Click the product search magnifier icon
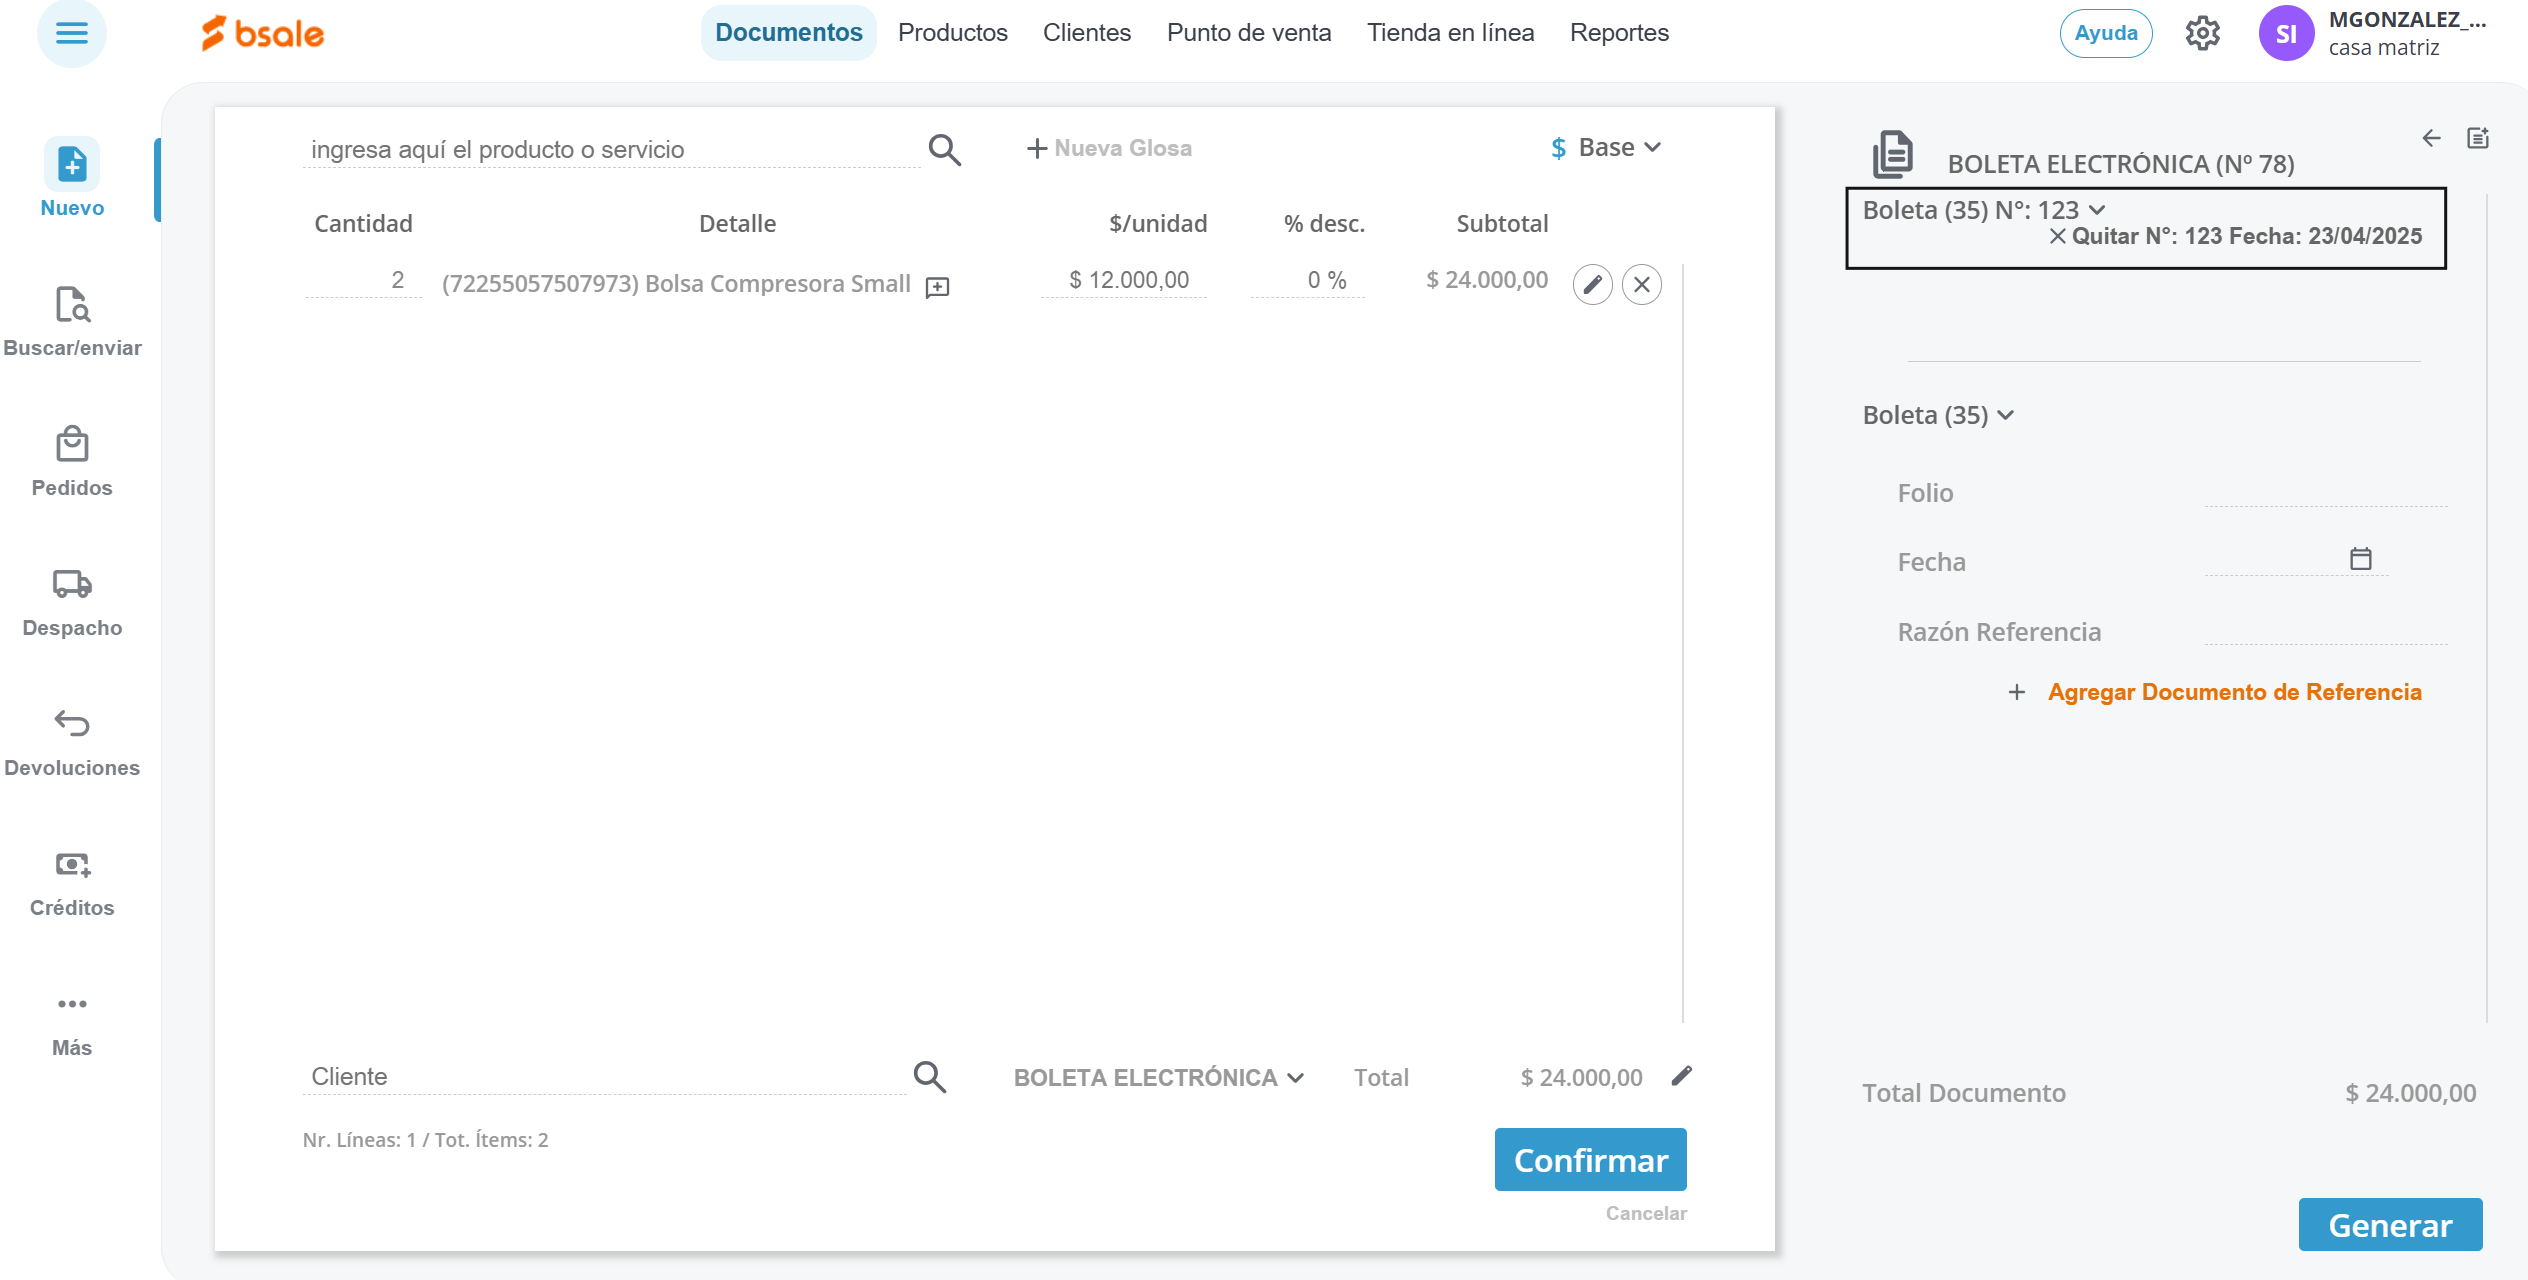This screenshot has width=2528, height=1280. tap(944, 150)
